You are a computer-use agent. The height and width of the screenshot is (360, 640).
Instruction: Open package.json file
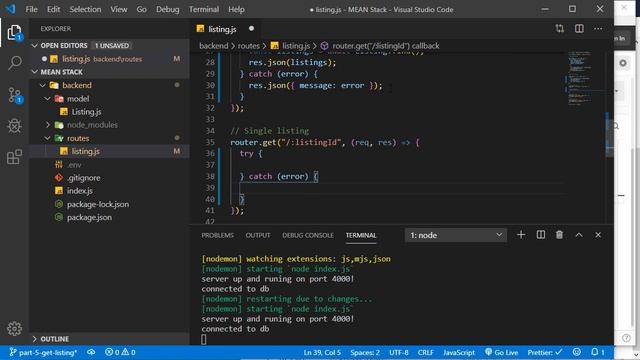click(x=109, y=217)
